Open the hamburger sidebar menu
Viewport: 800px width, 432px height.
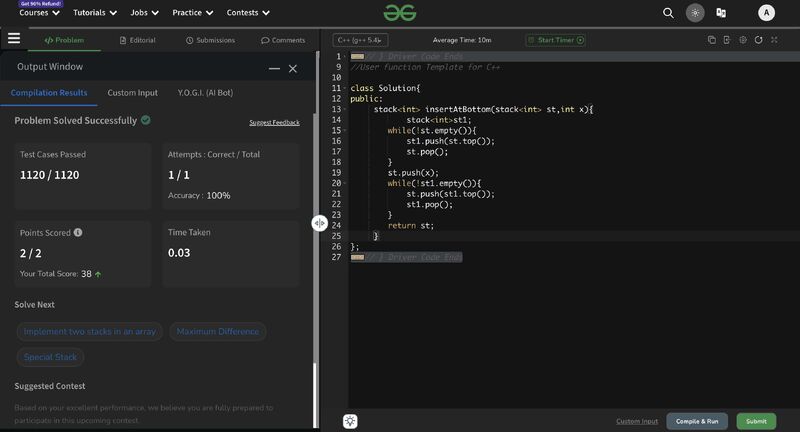pyautogui.click(x=14, y=38)
